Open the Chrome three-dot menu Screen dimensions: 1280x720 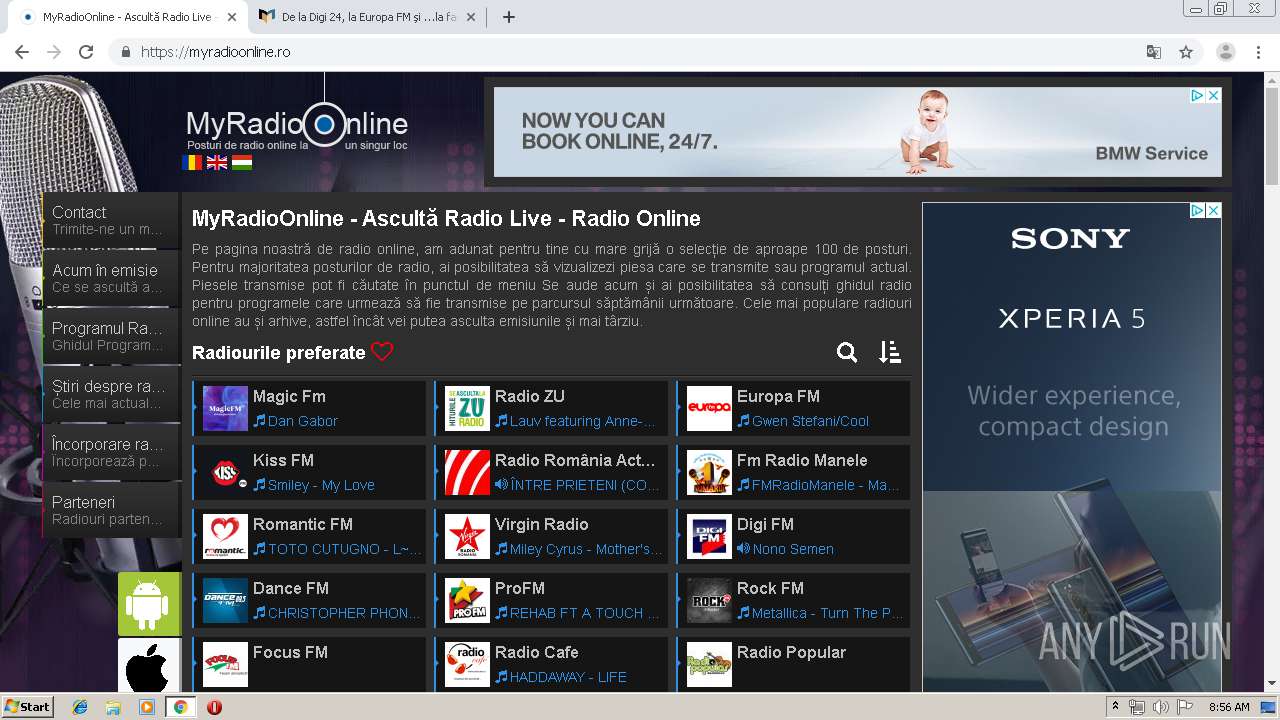click(x=1259, y=52)
